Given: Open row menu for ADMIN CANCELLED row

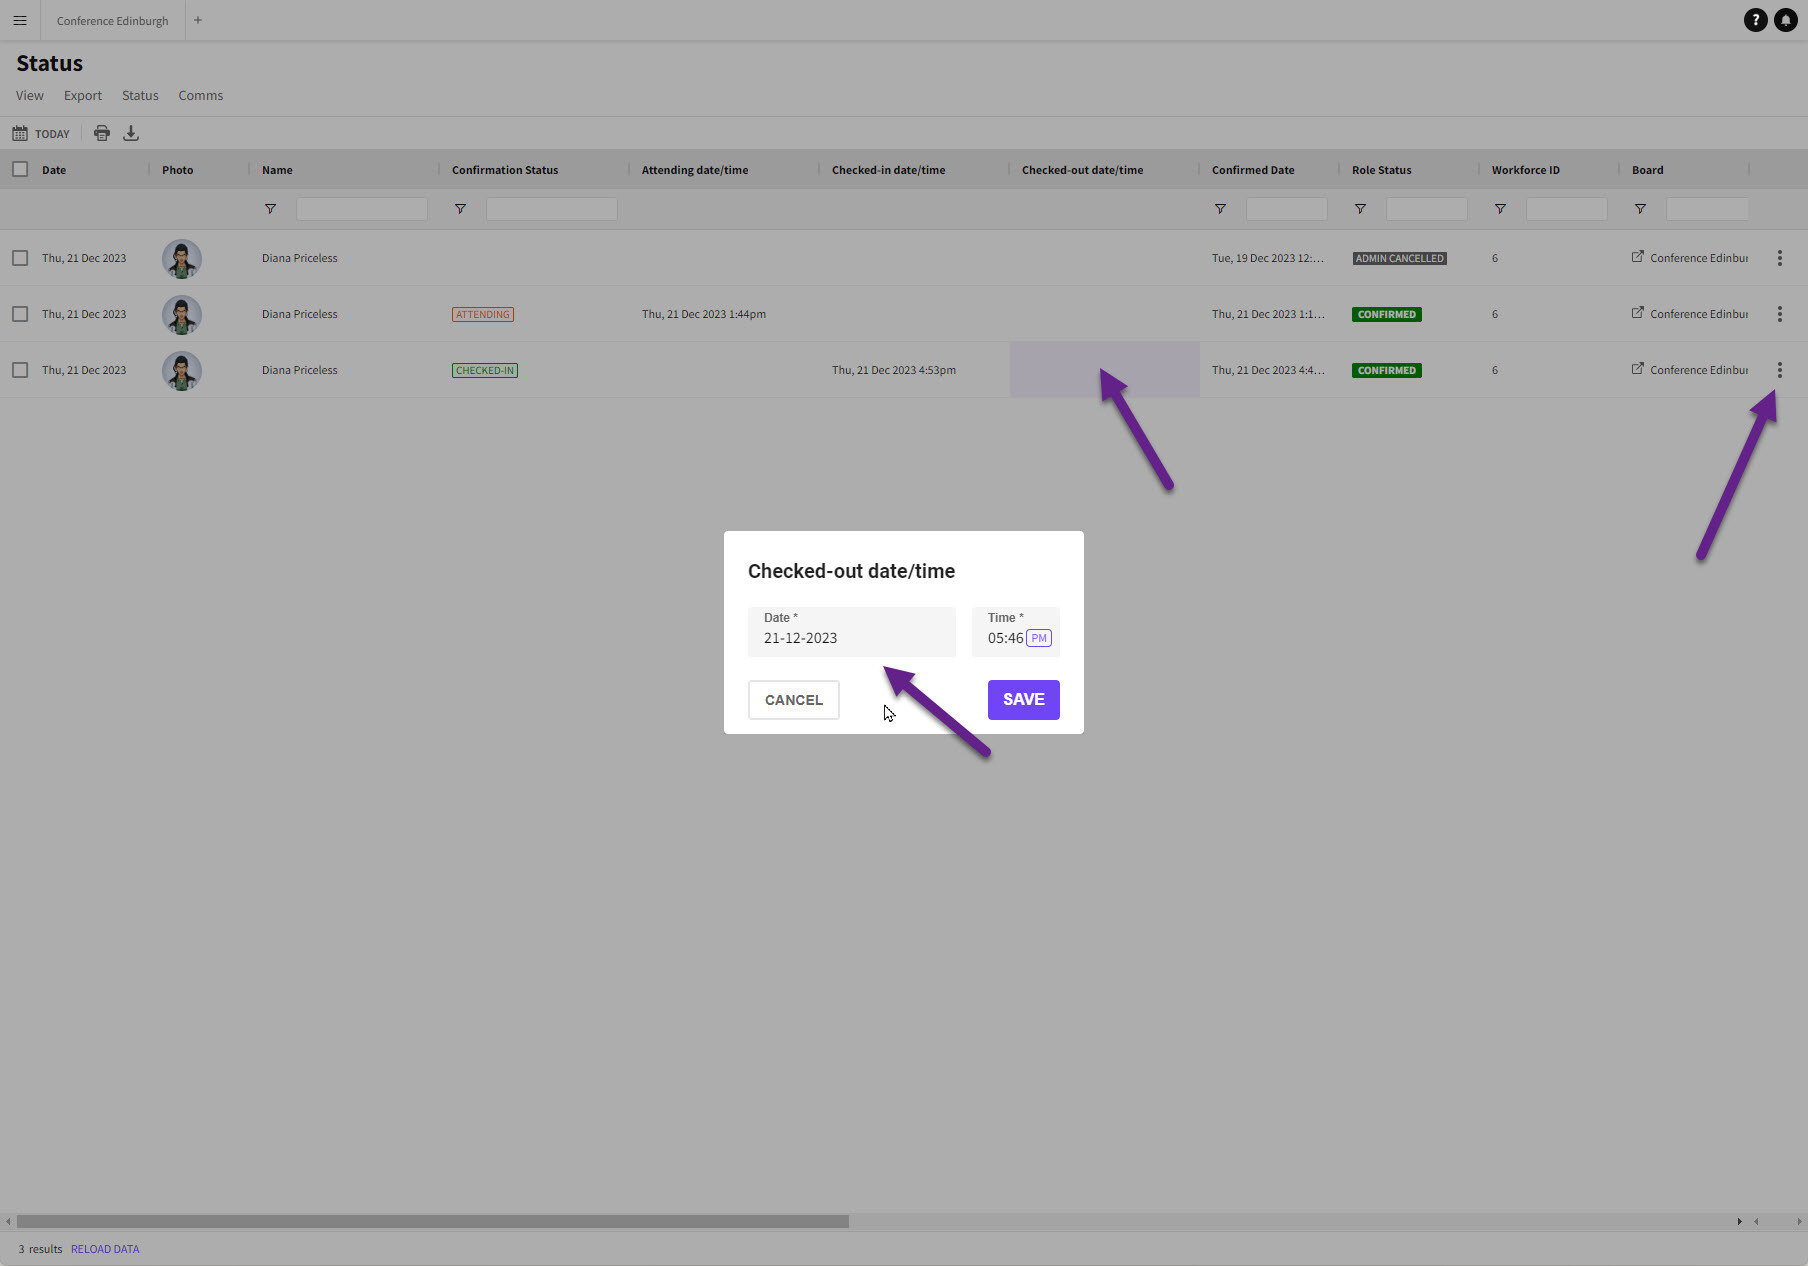Looking at the screenshot, I should (x=1780, y=258).
